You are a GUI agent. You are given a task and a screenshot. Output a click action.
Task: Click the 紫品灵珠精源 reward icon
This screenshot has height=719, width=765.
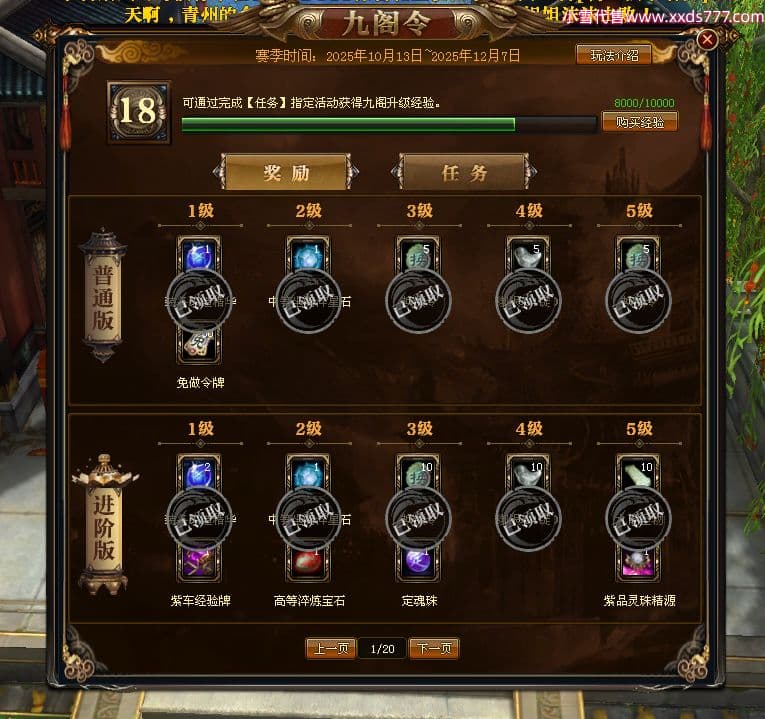click(638, 564)
